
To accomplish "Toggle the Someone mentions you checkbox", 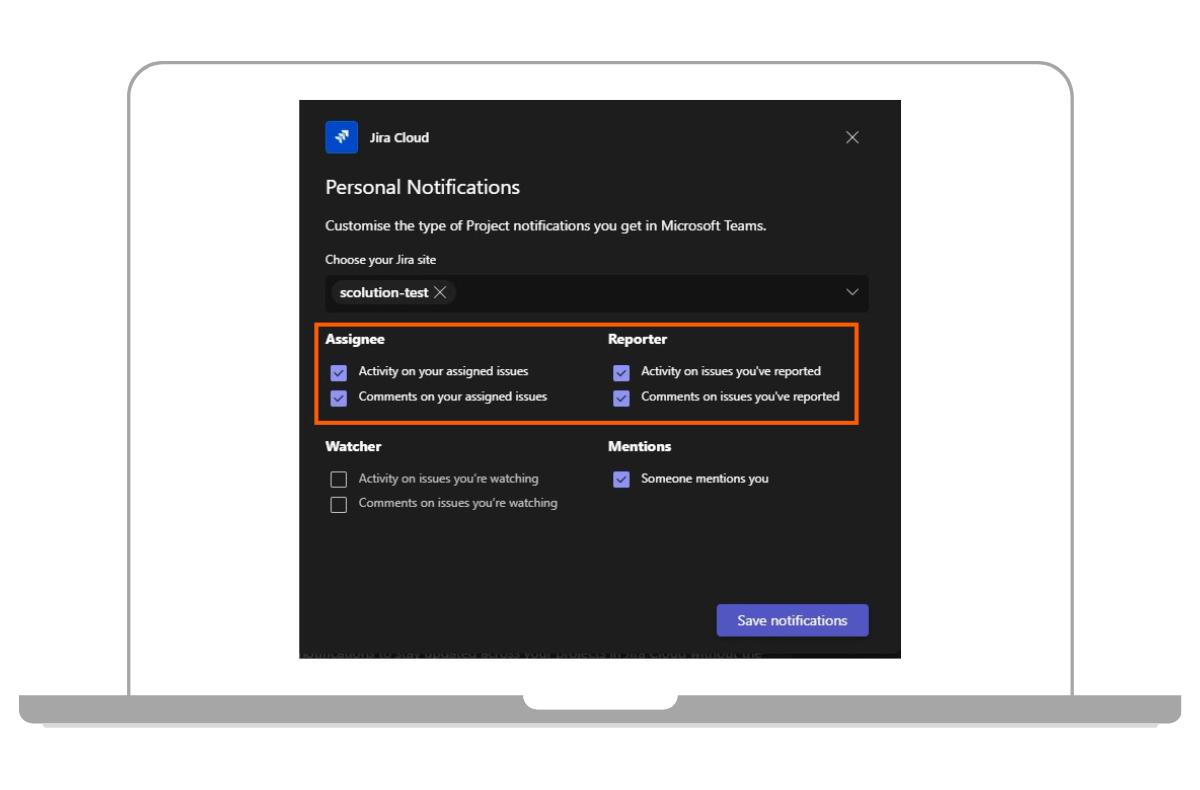I will [621, 480].
